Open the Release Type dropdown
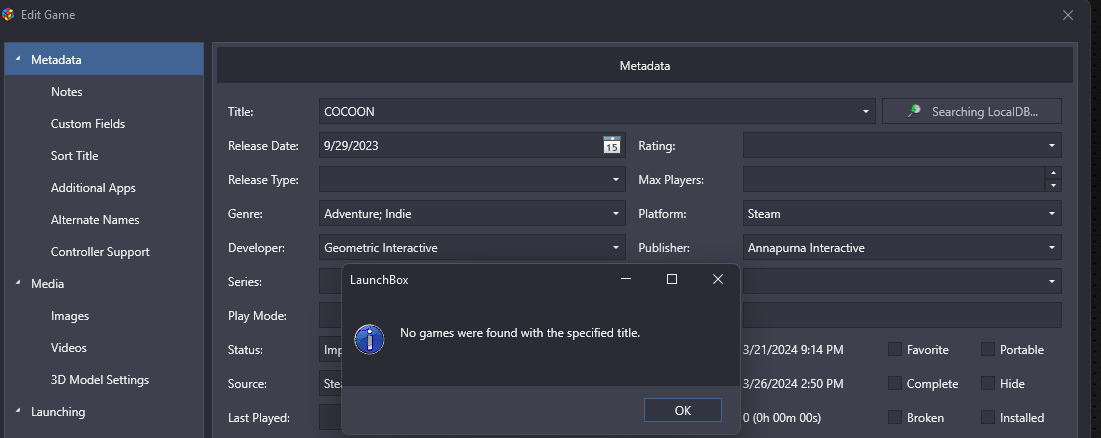This screenshot has height=438, width=1101. [x=616, y=179]
